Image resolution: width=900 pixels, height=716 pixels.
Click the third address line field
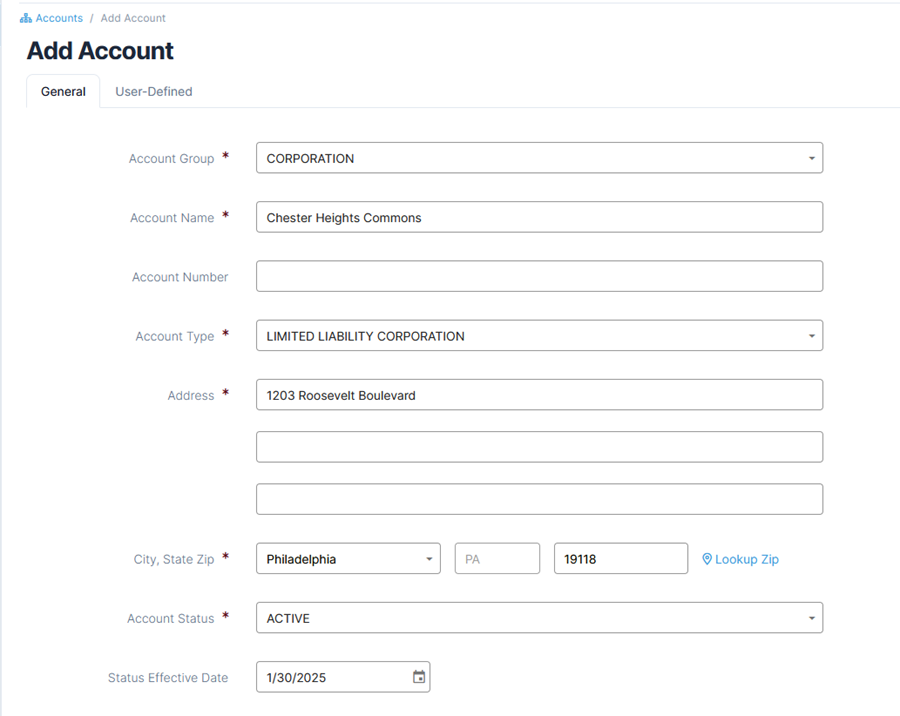click(540, 499)
